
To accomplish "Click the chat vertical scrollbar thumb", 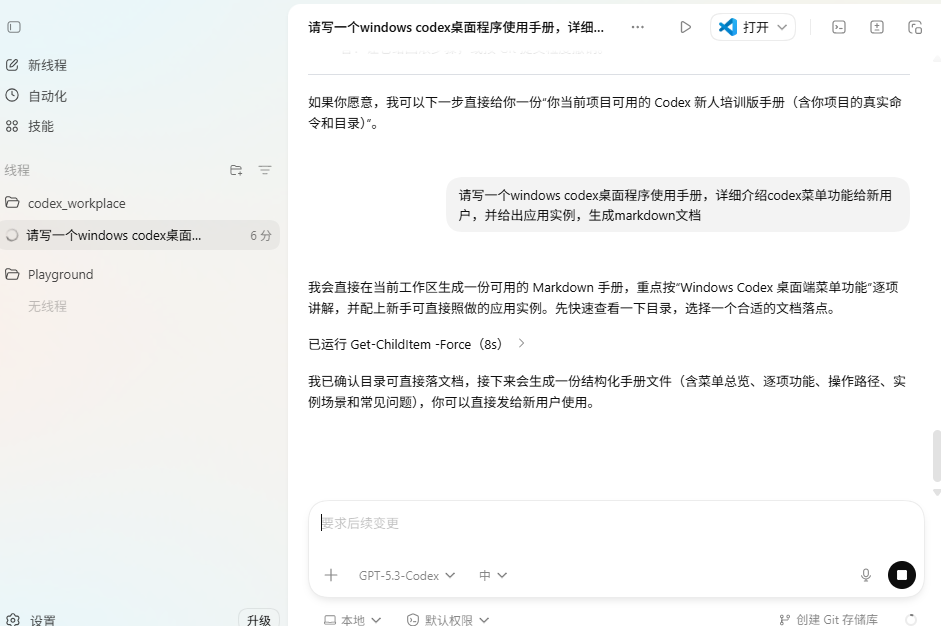I will (937, 456).
